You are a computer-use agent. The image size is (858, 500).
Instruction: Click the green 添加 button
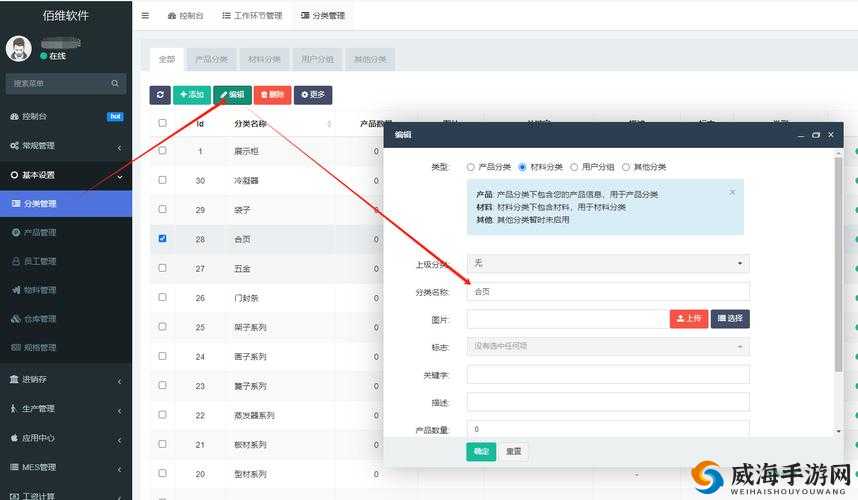(192, 95)
